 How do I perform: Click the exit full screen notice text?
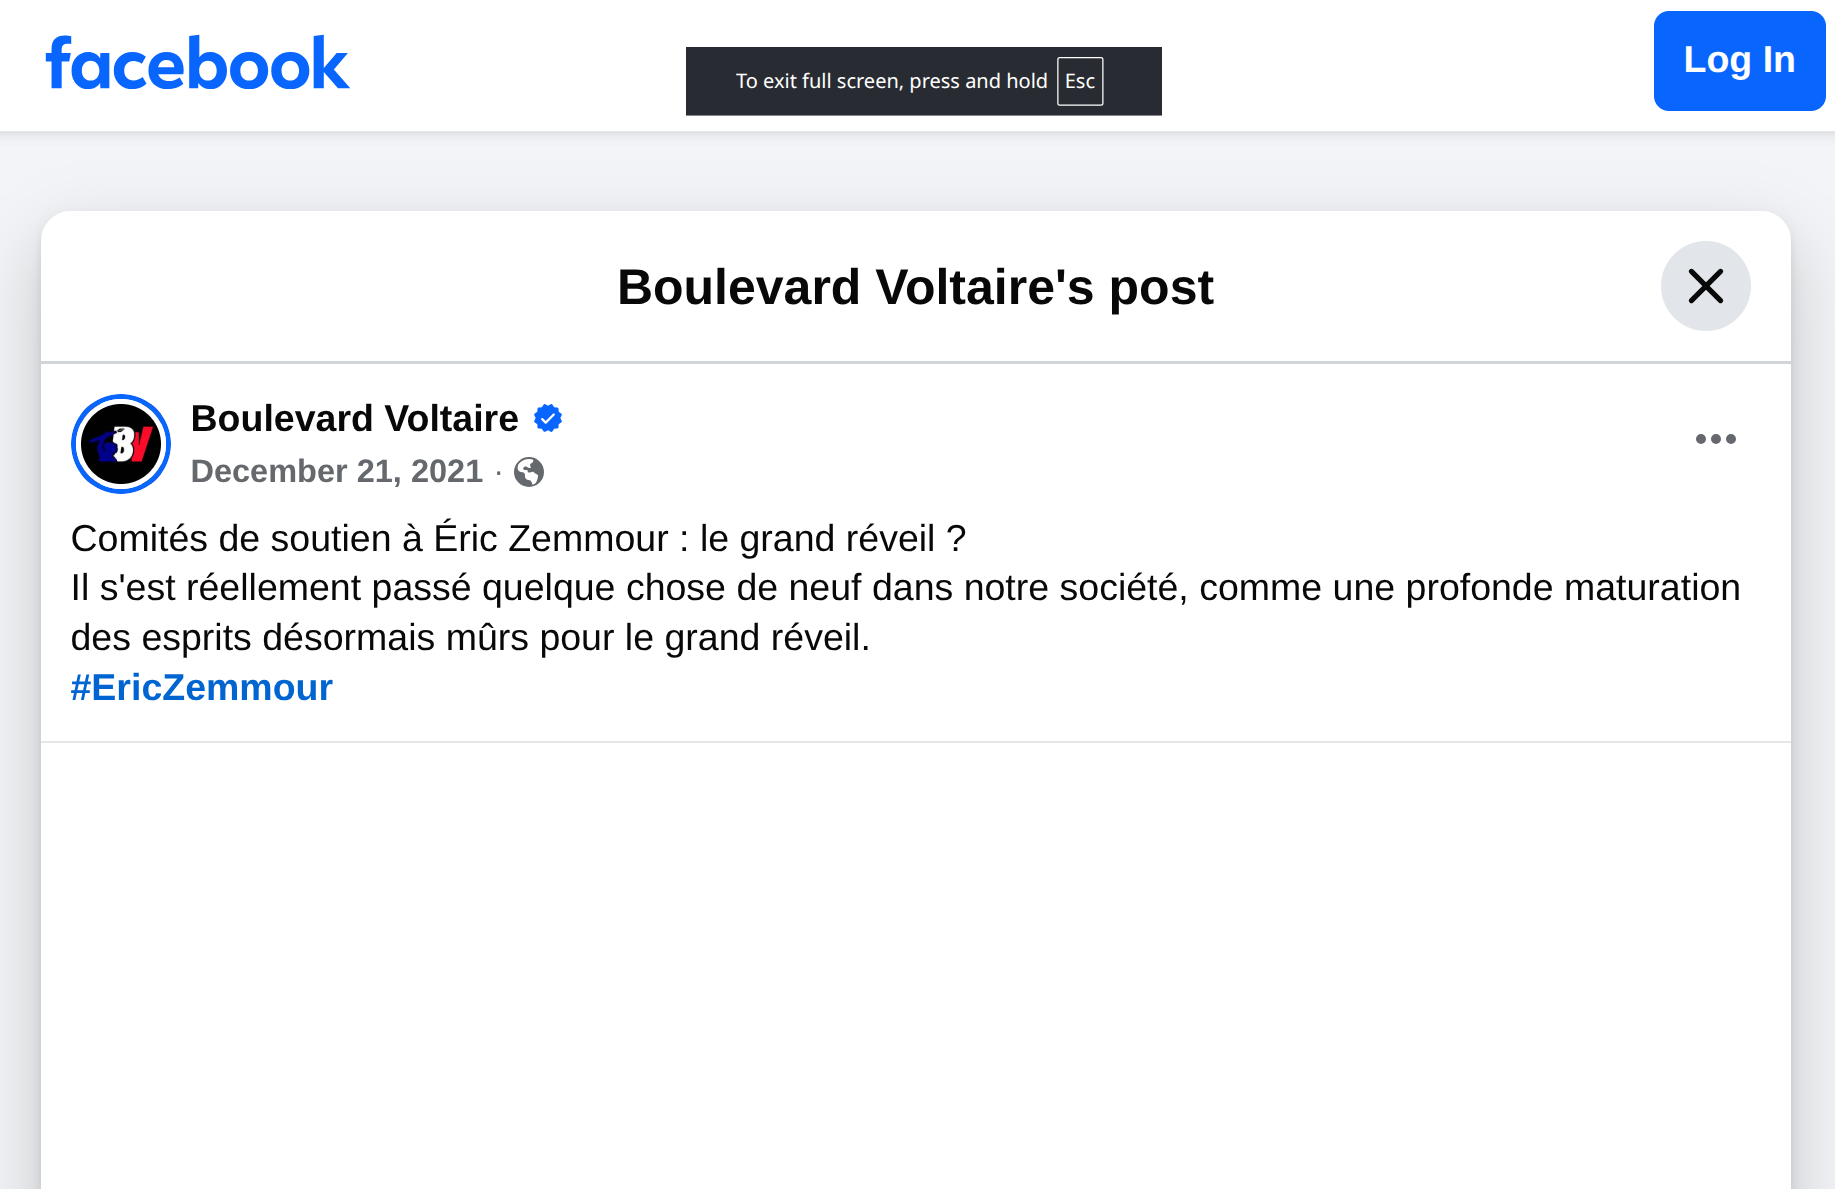pos(891,81)
